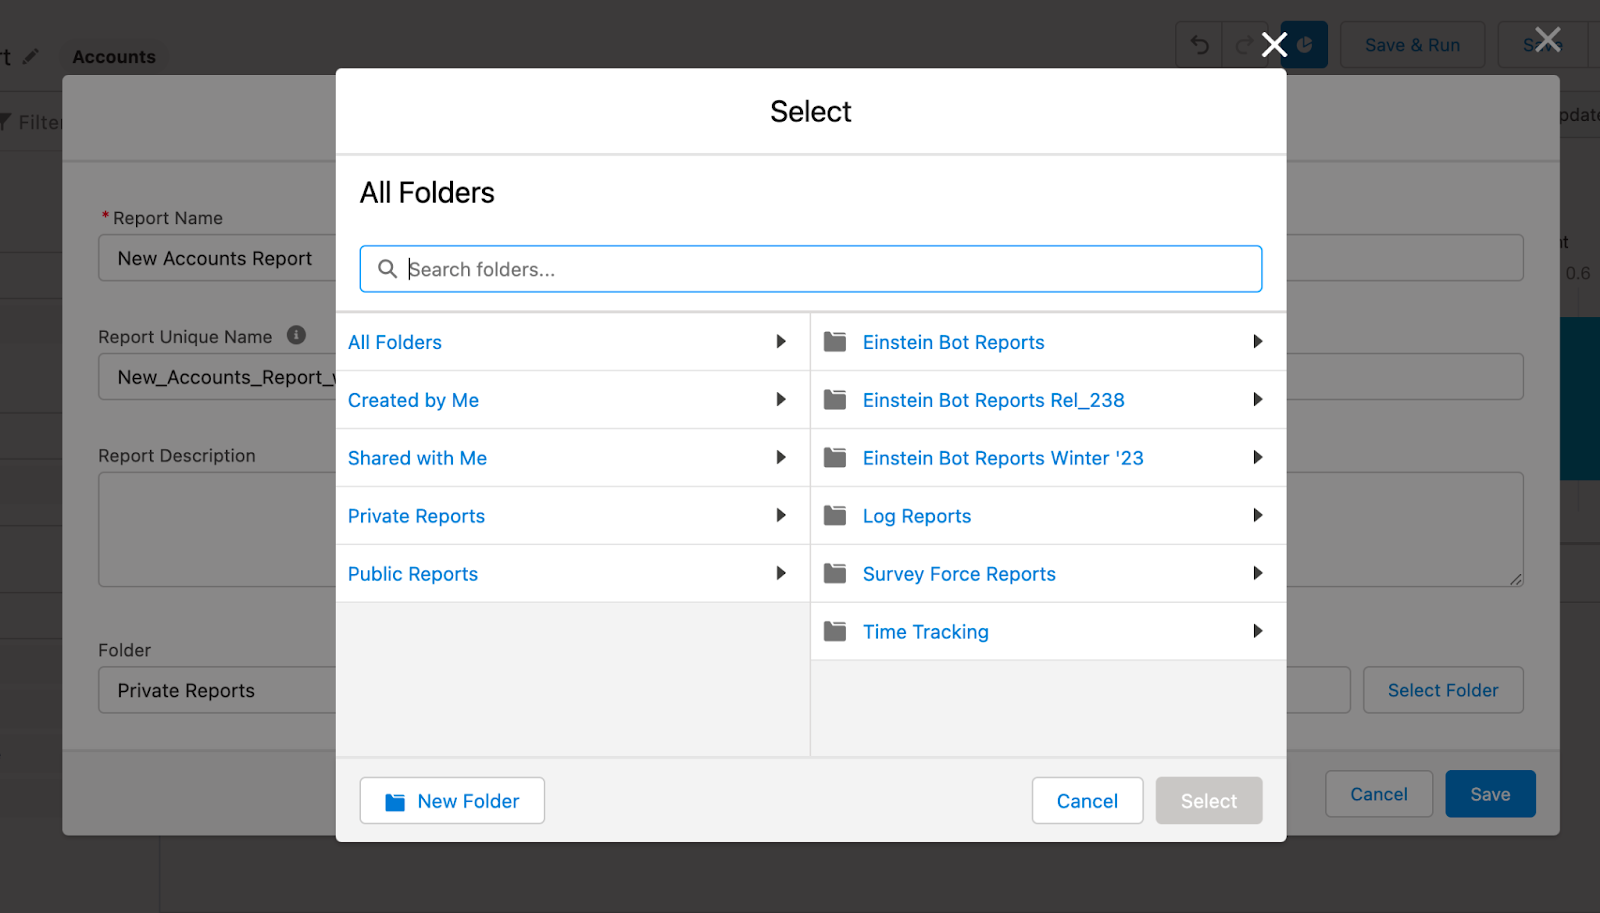Image resolution: width=1600 pixels, height=913 pixels.
Task: Expand Einstein Bot Reports Winter '23 arrow
Action: [x=1258, y=458]
